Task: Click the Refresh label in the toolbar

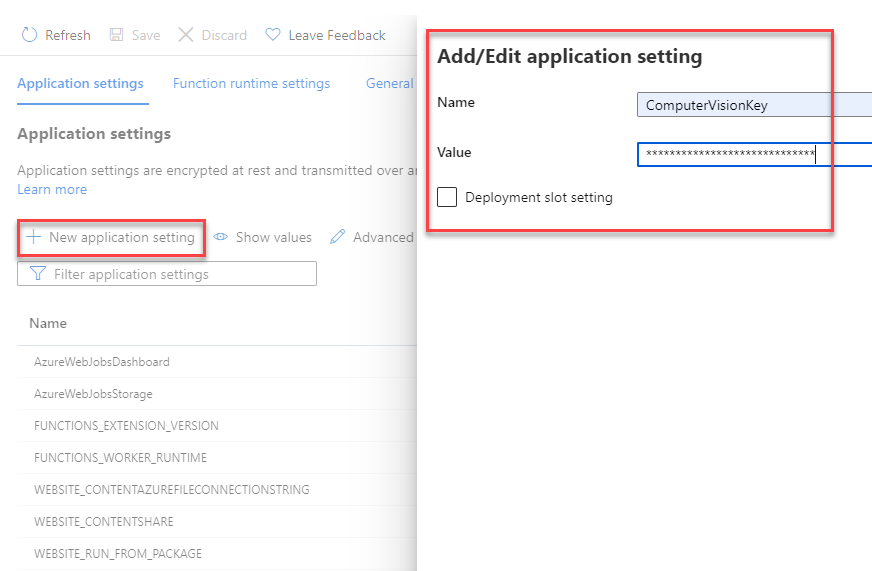Action: click(x=68, y=35)
